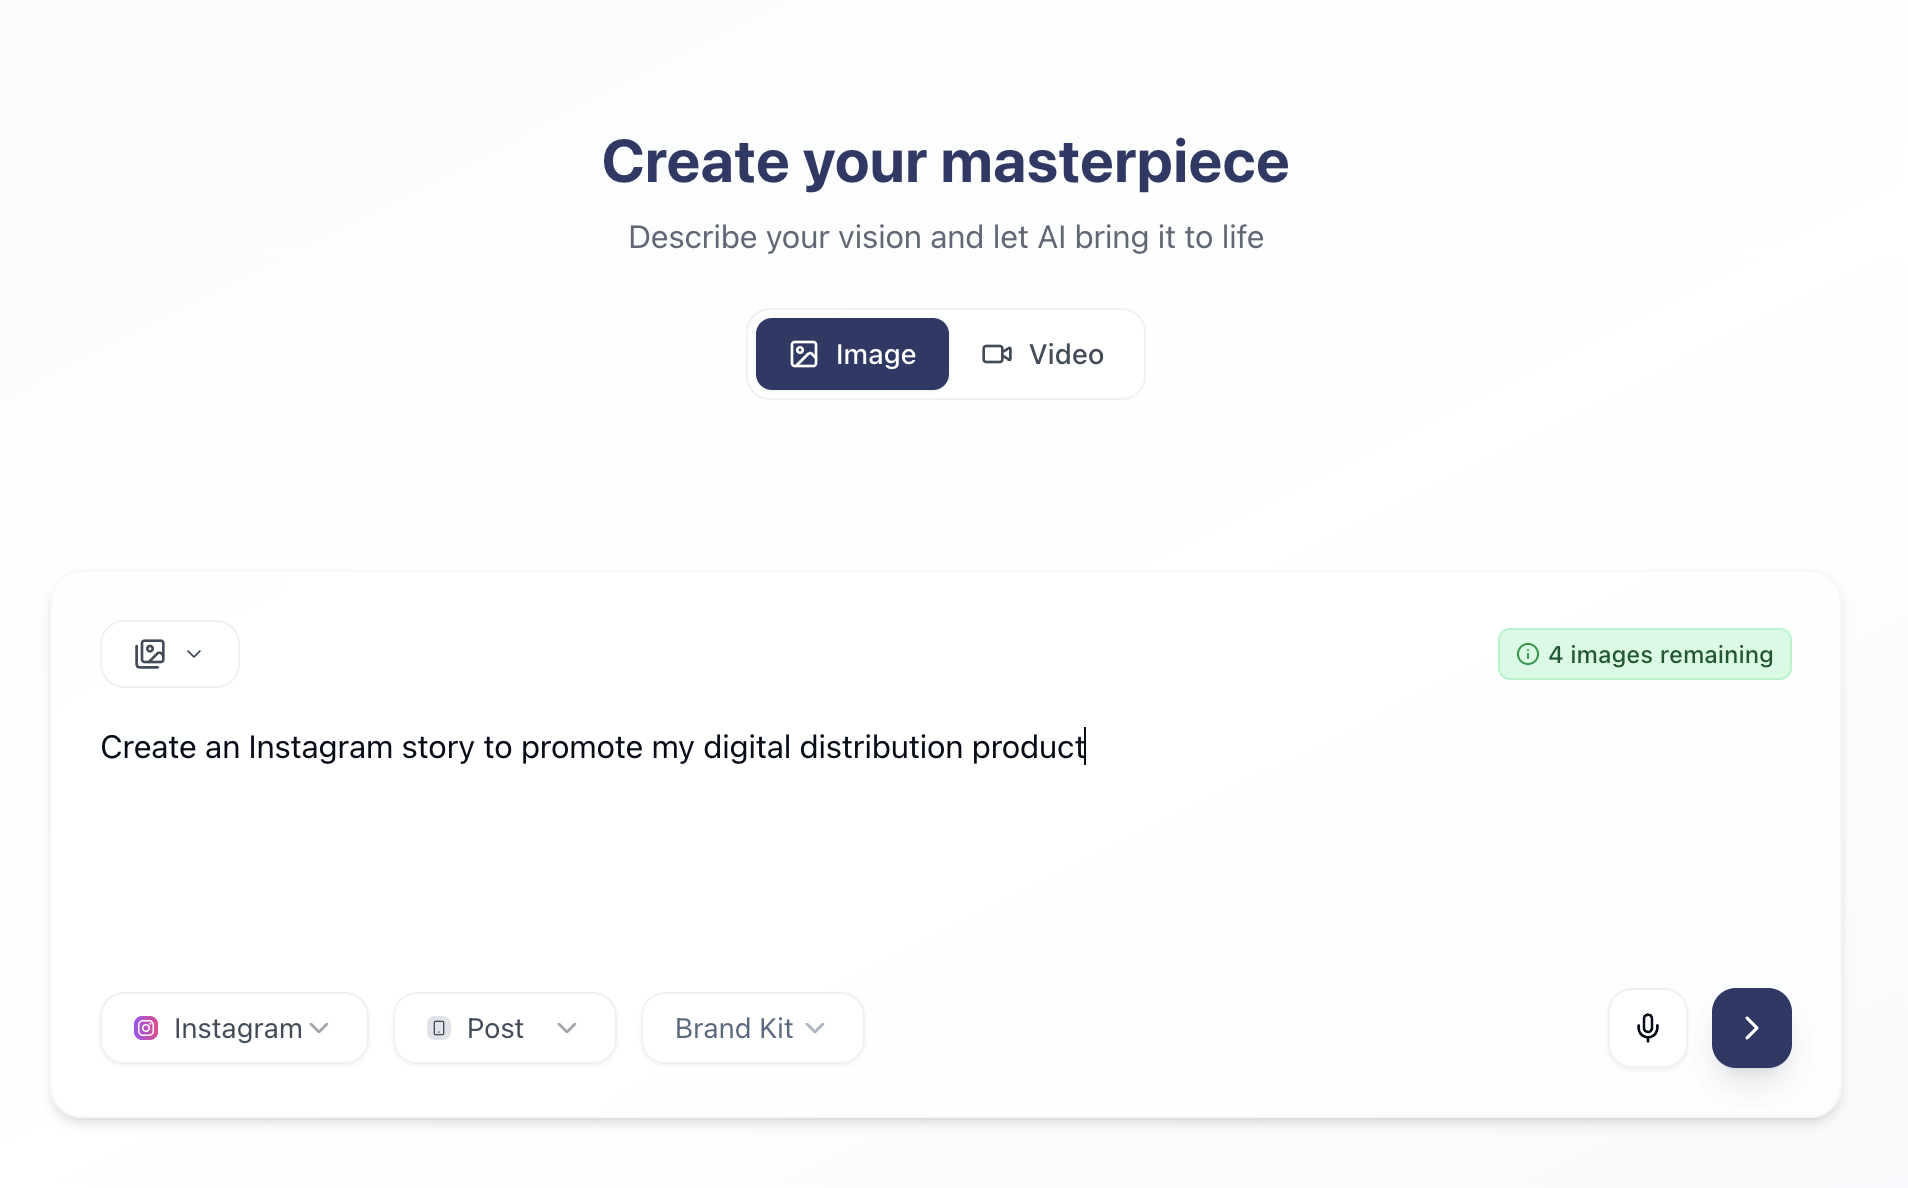The image size is (1908, 1188).
Task: Click the info icon beside images remaining
Action: point(1527,654)
